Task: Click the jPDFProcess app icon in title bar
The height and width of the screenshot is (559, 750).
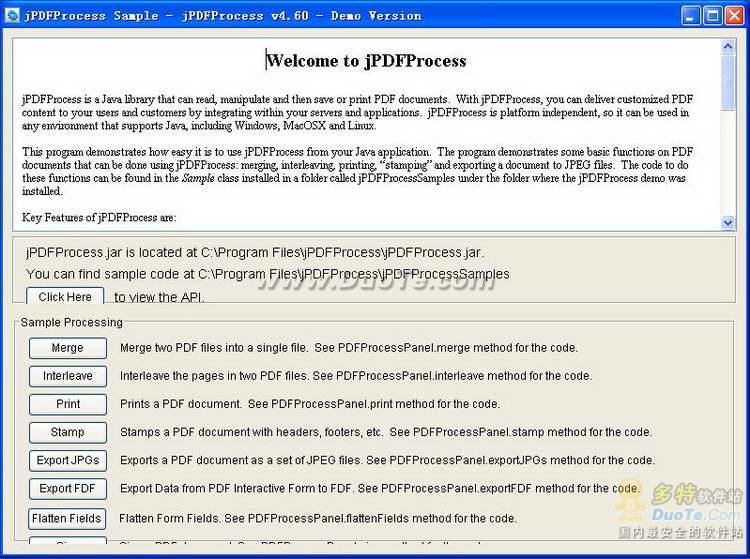Action: coord(11,15)
